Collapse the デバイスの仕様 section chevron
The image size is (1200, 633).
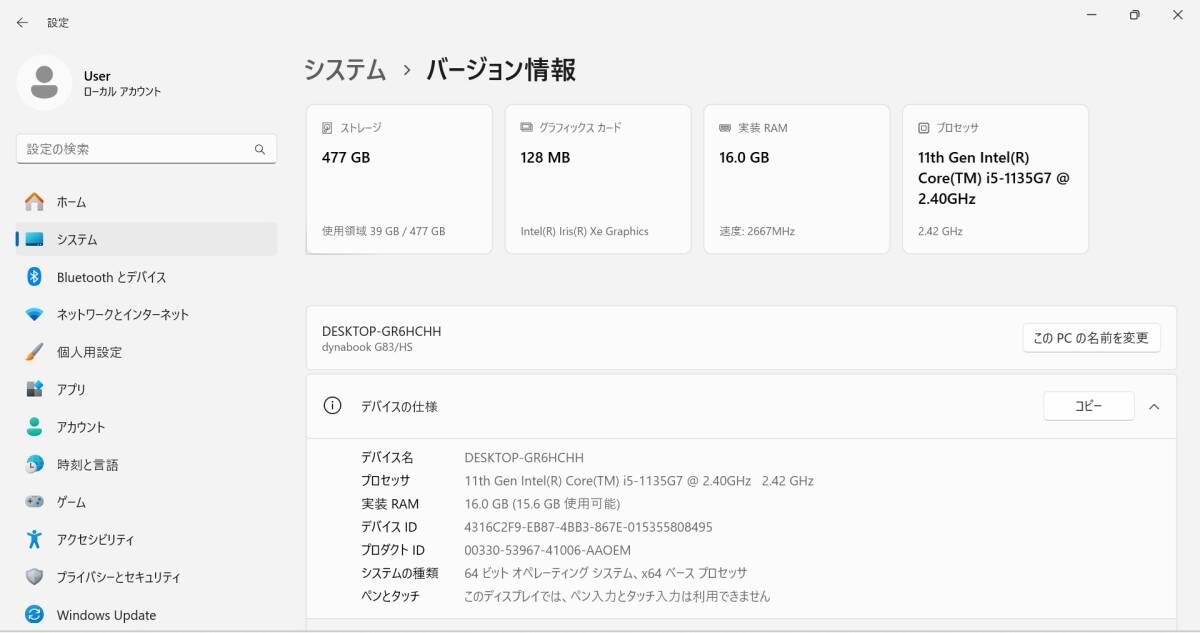(1154, 407)
